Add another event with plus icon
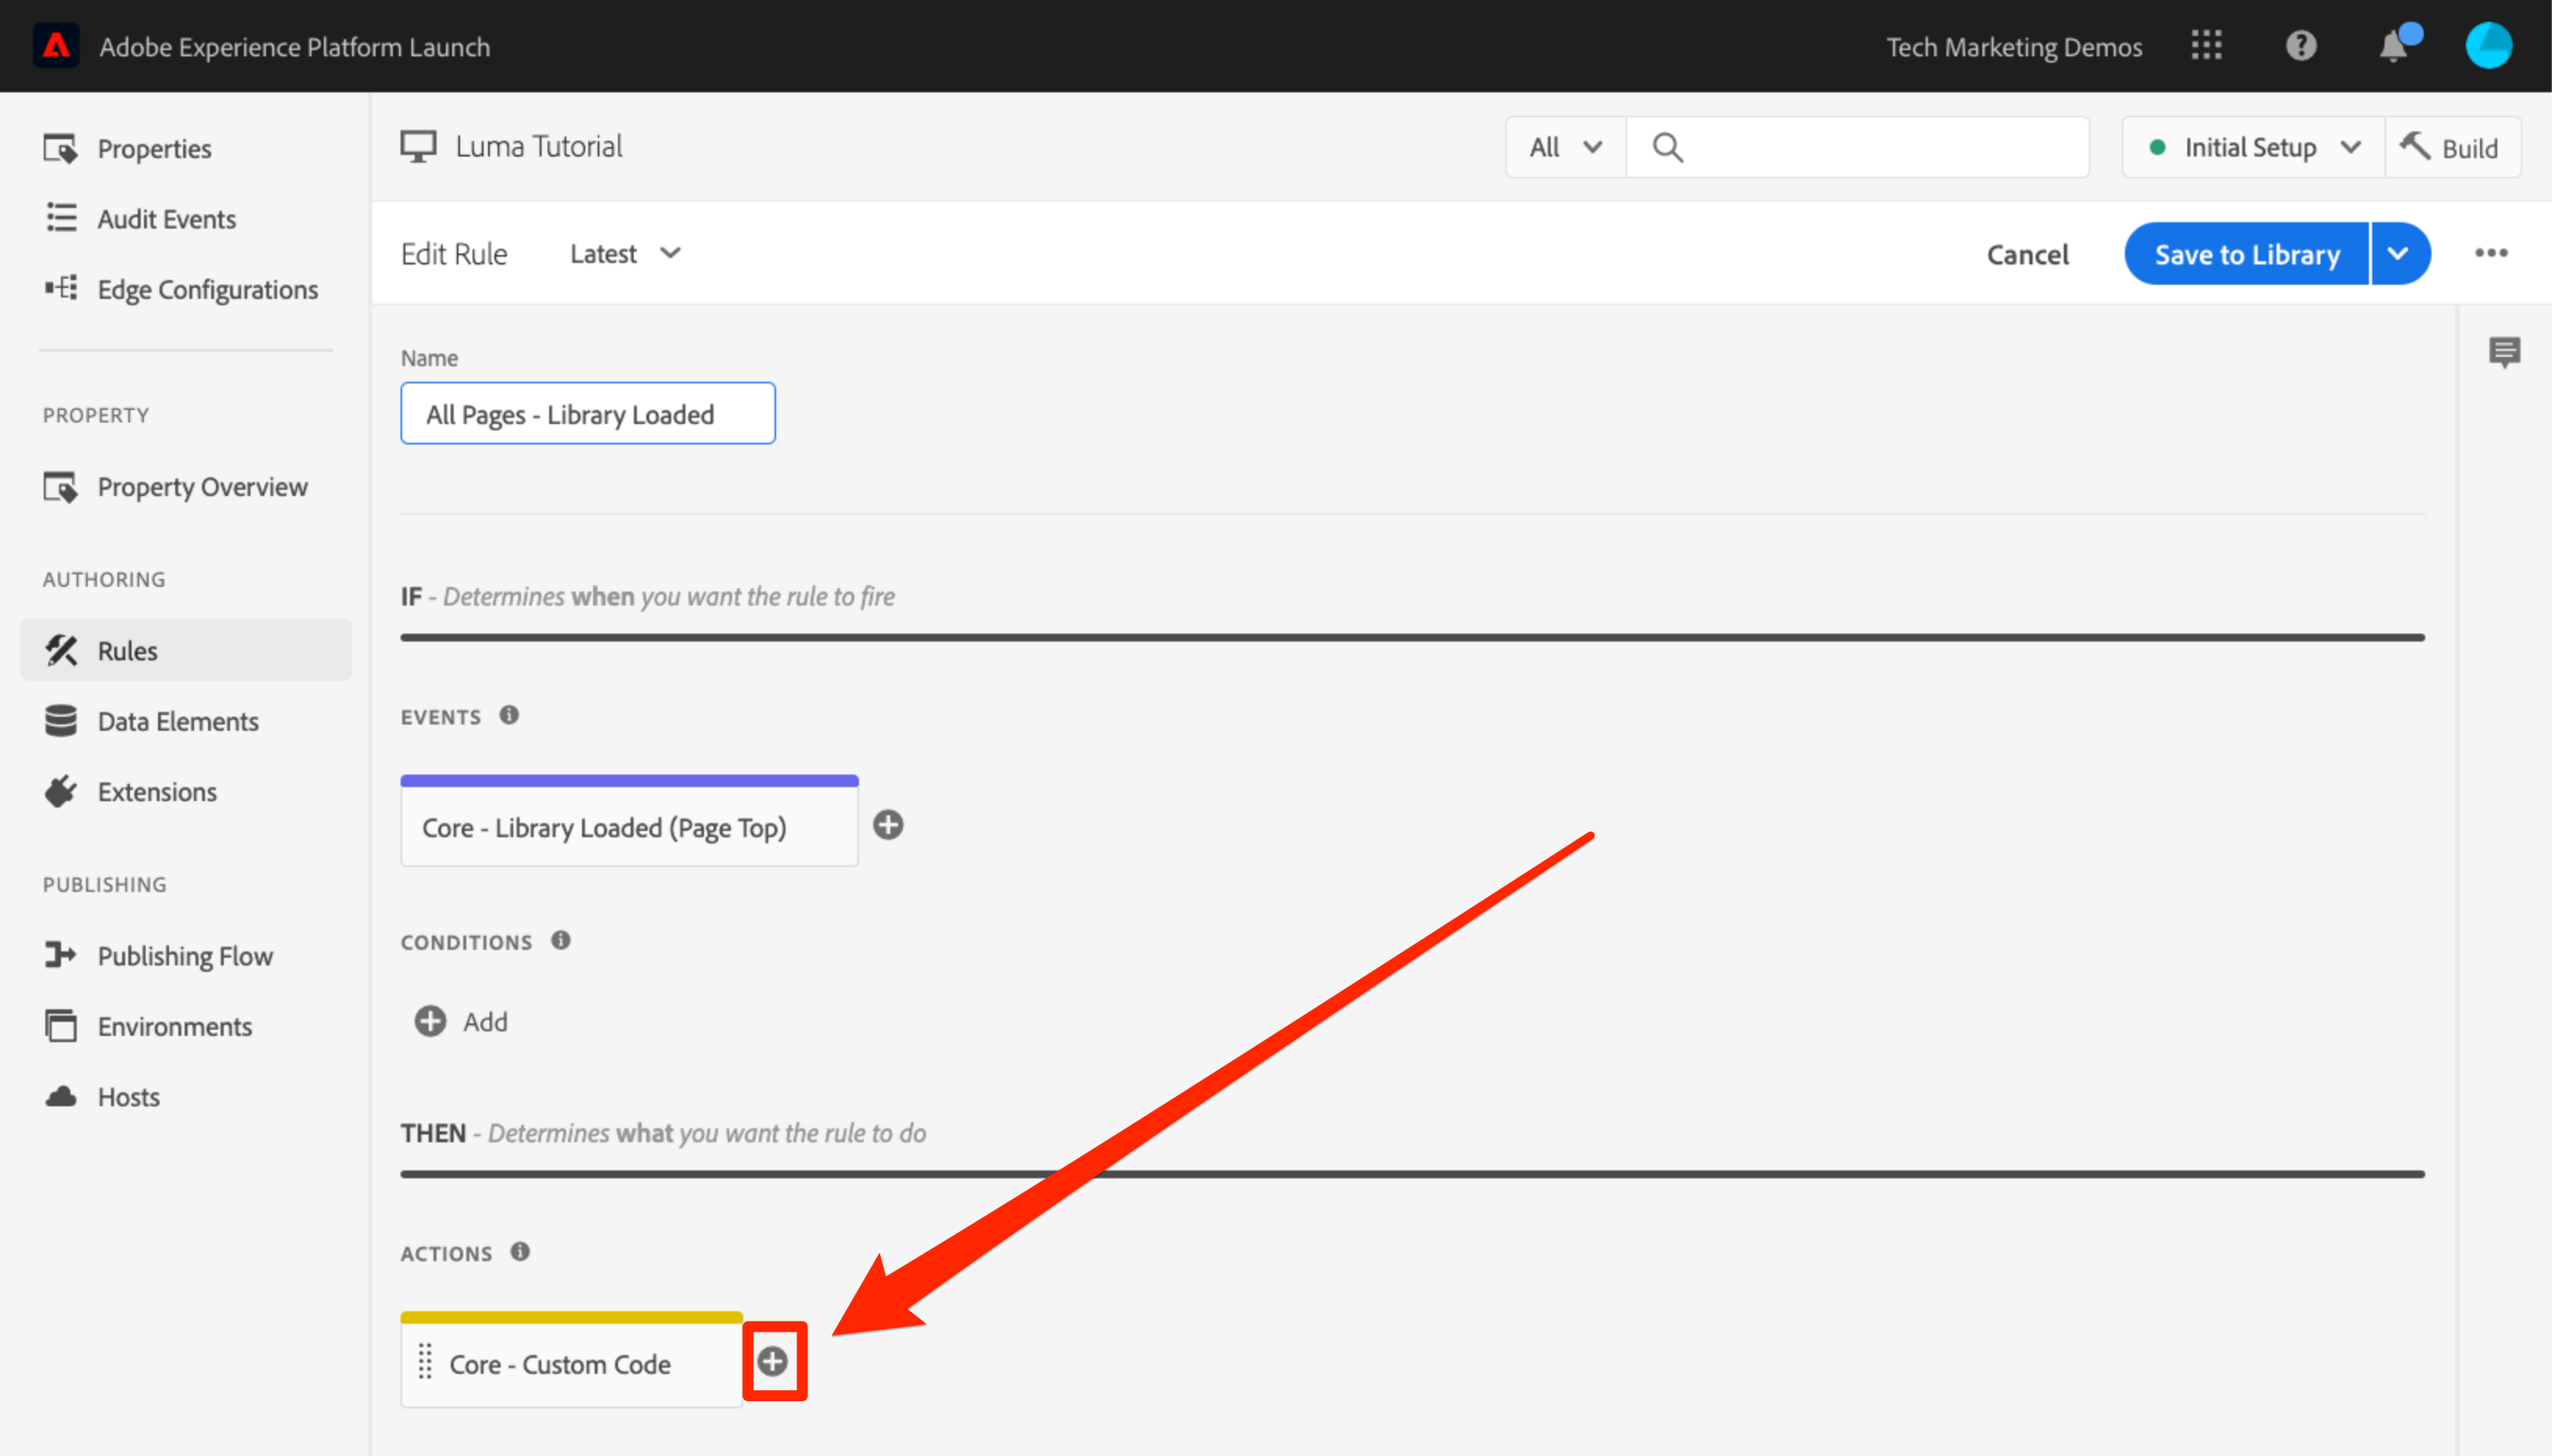 [x=888, y=825]
